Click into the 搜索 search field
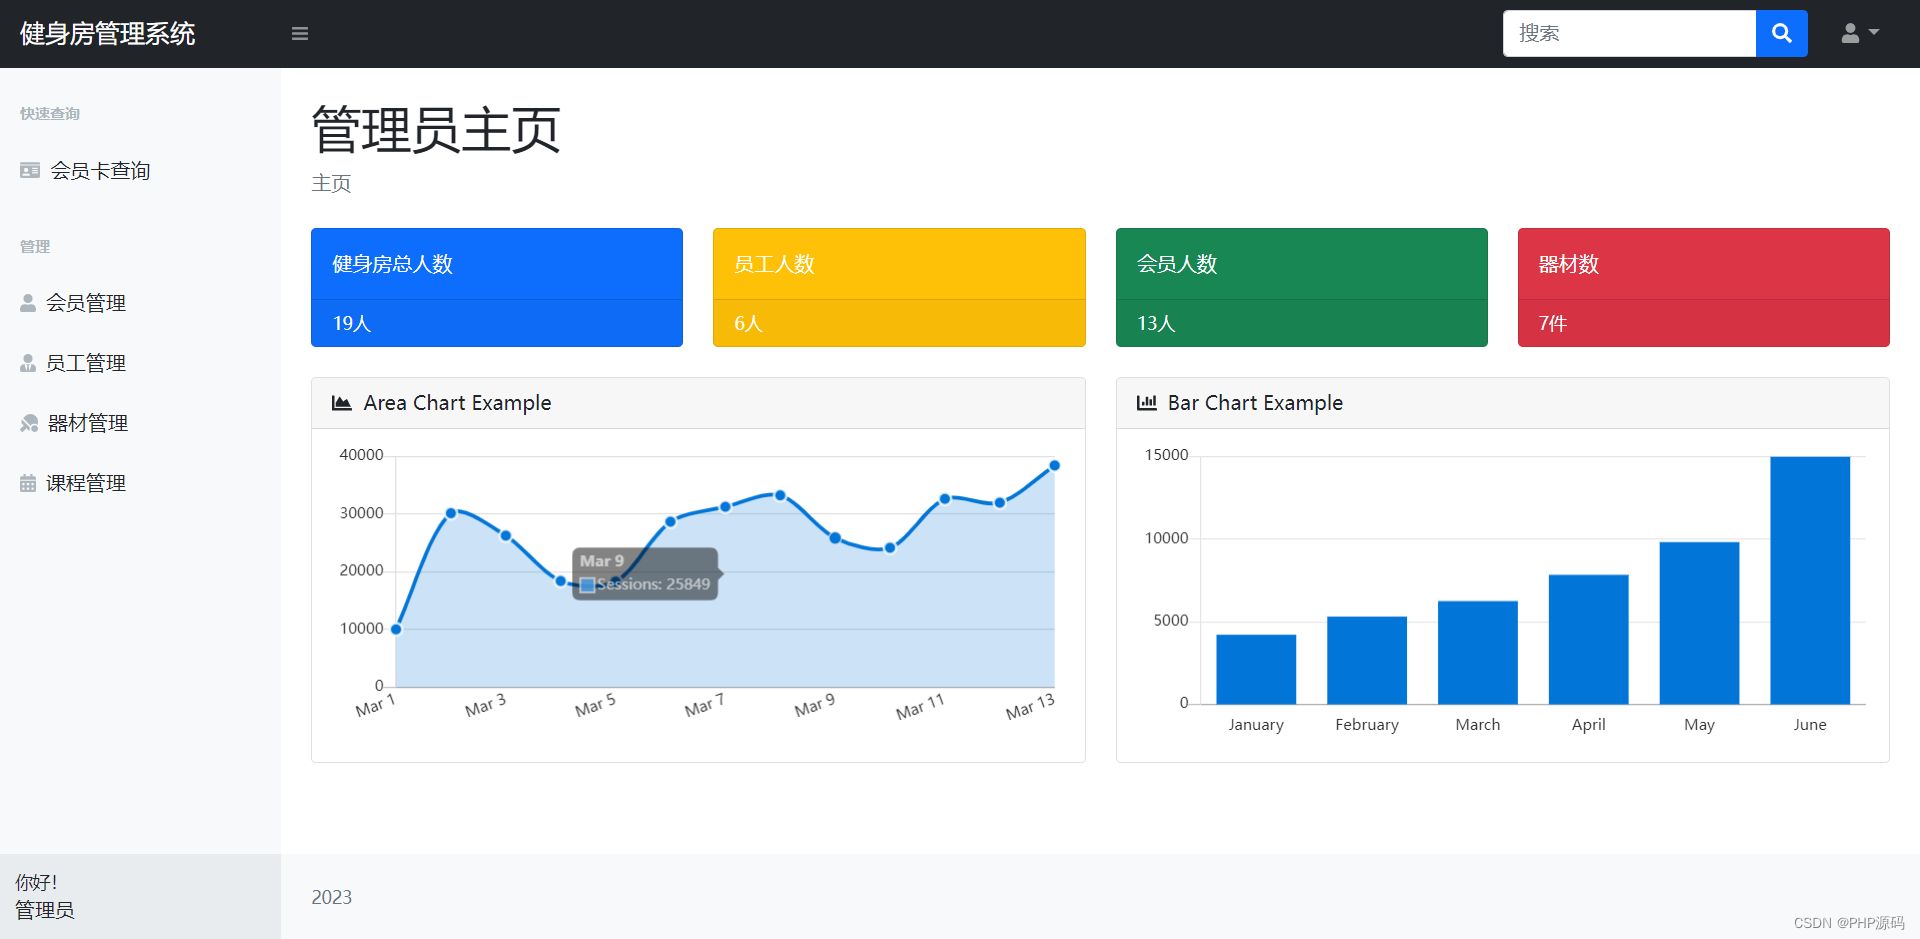Screen dimensions: 1920x939 coord(1629,33)
